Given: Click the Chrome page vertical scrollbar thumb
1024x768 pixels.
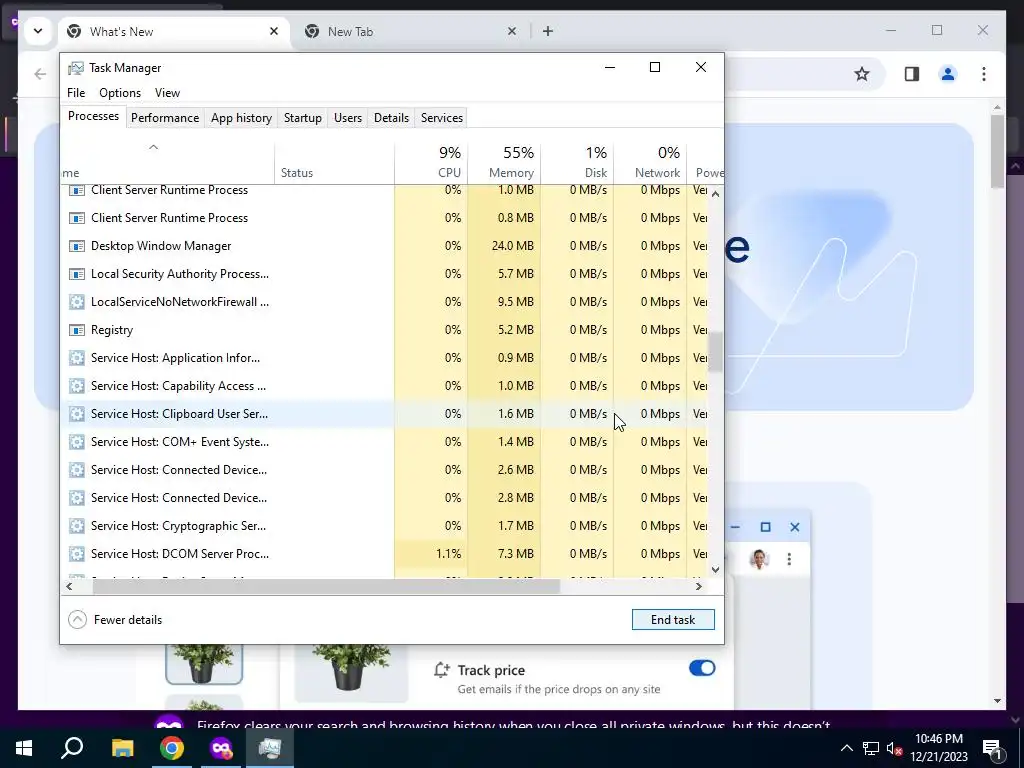Looking at the screenshot, I should 997,152.
